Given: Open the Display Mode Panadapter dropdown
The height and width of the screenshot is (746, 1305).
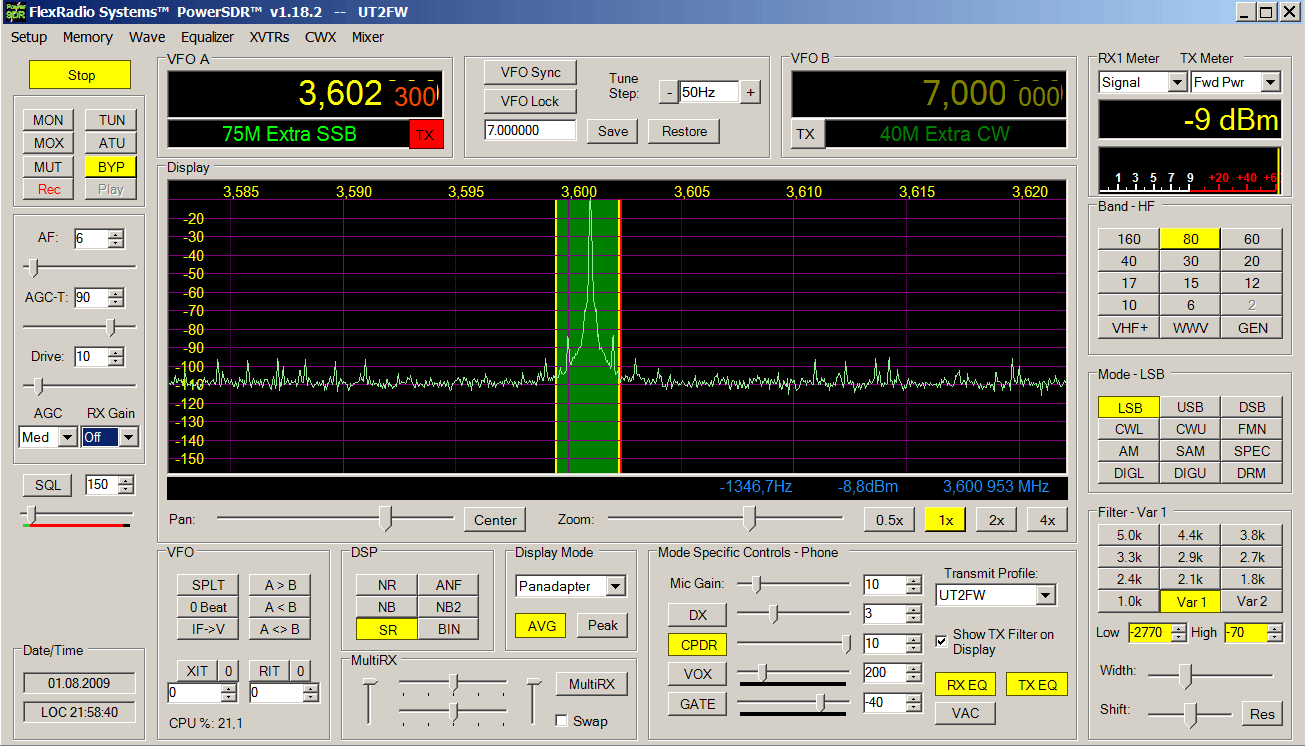Looking at the screenshot, I should 616,586.
